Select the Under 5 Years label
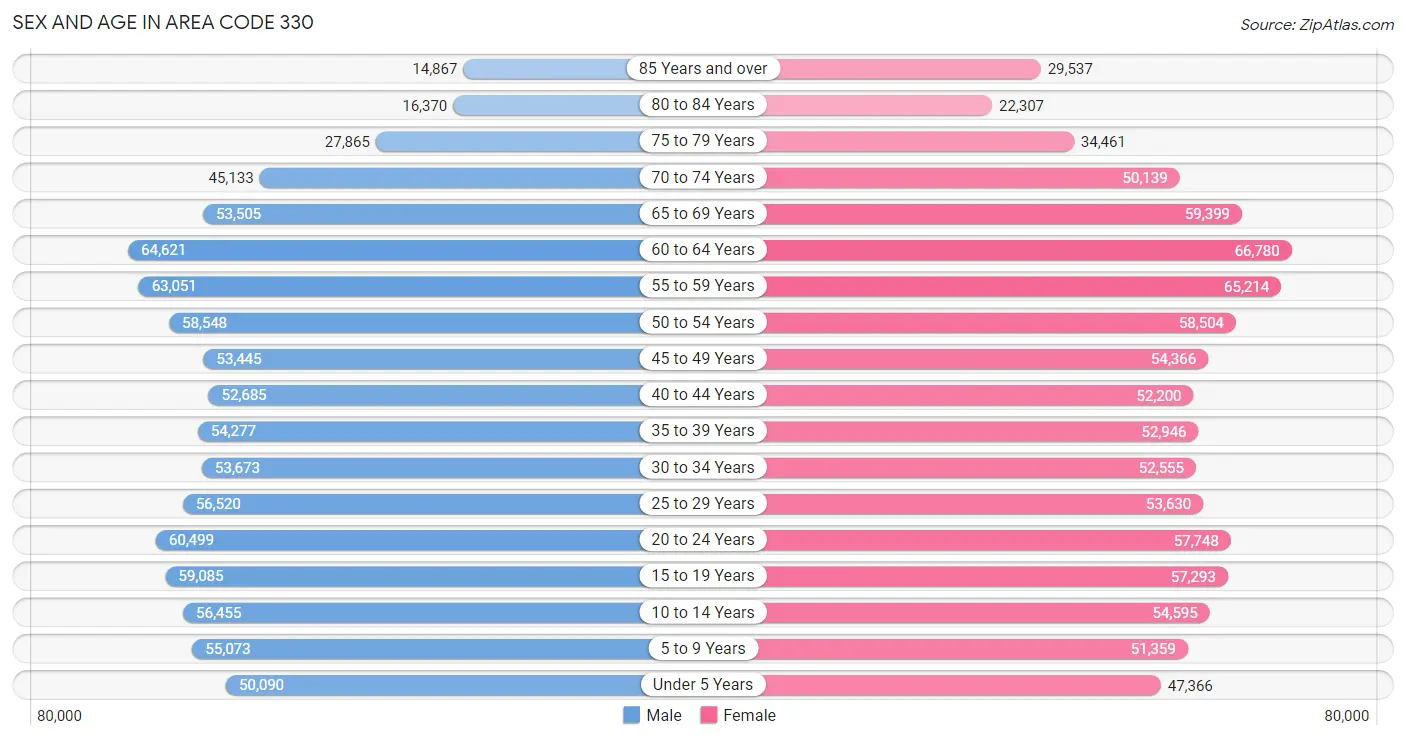The width and height of the screenshot is (1406, 740). tap(703, 685)
